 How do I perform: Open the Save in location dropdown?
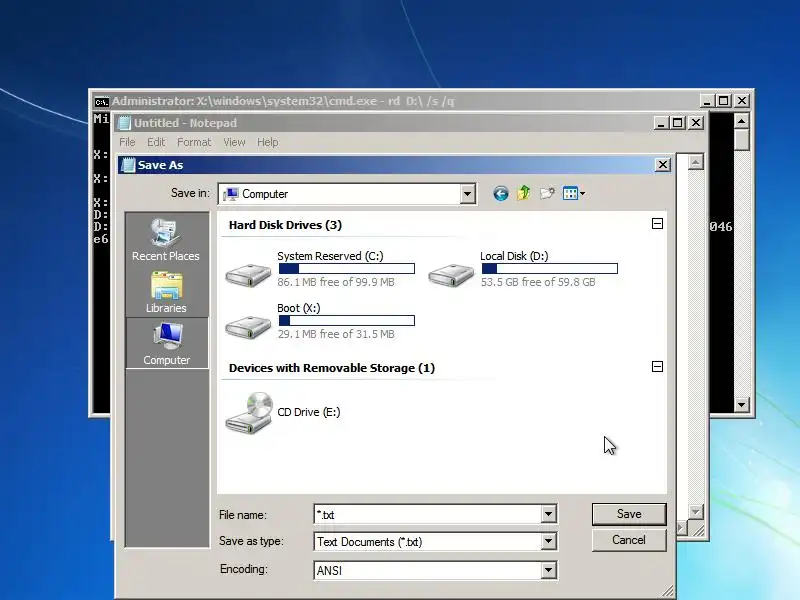467,194
